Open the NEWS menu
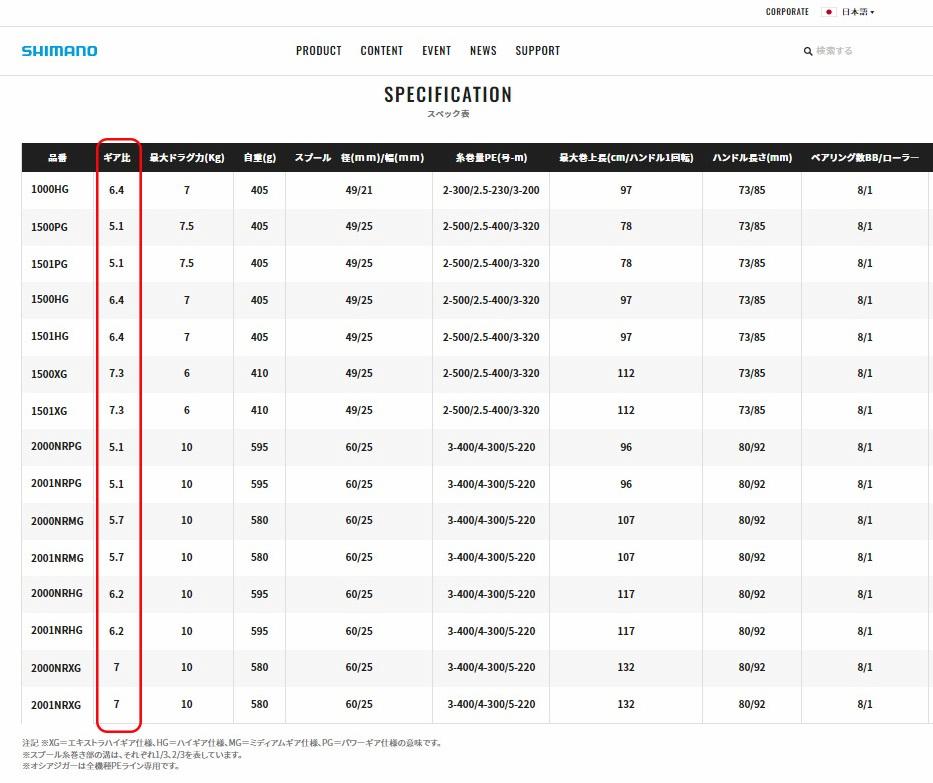The image size is (933, 783). (483, 50)
